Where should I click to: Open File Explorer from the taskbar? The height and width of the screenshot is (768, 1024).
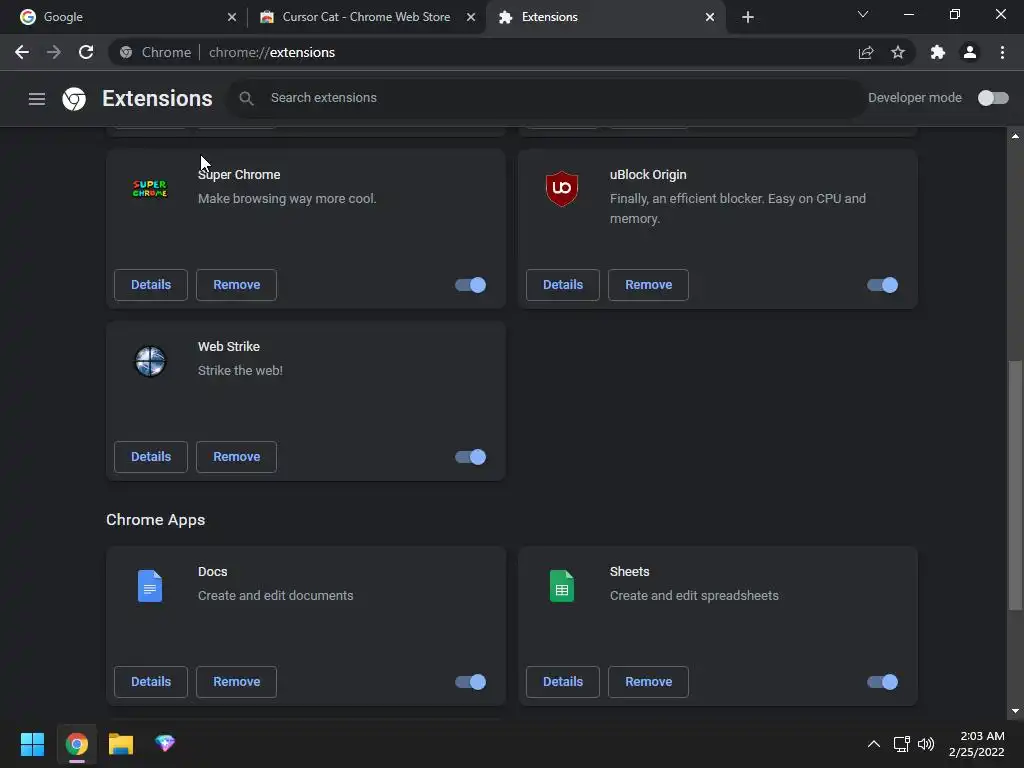(x=121, y=744)
